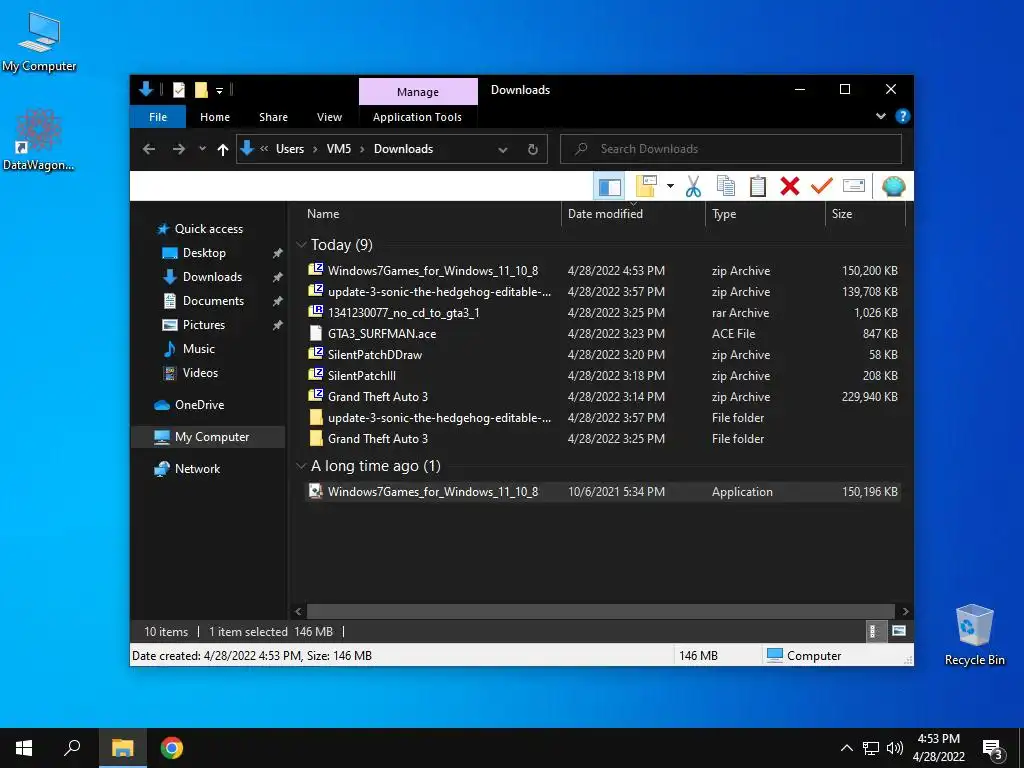
Task: Switch to the View ribbon tab
Action: [x=329, y=117]
